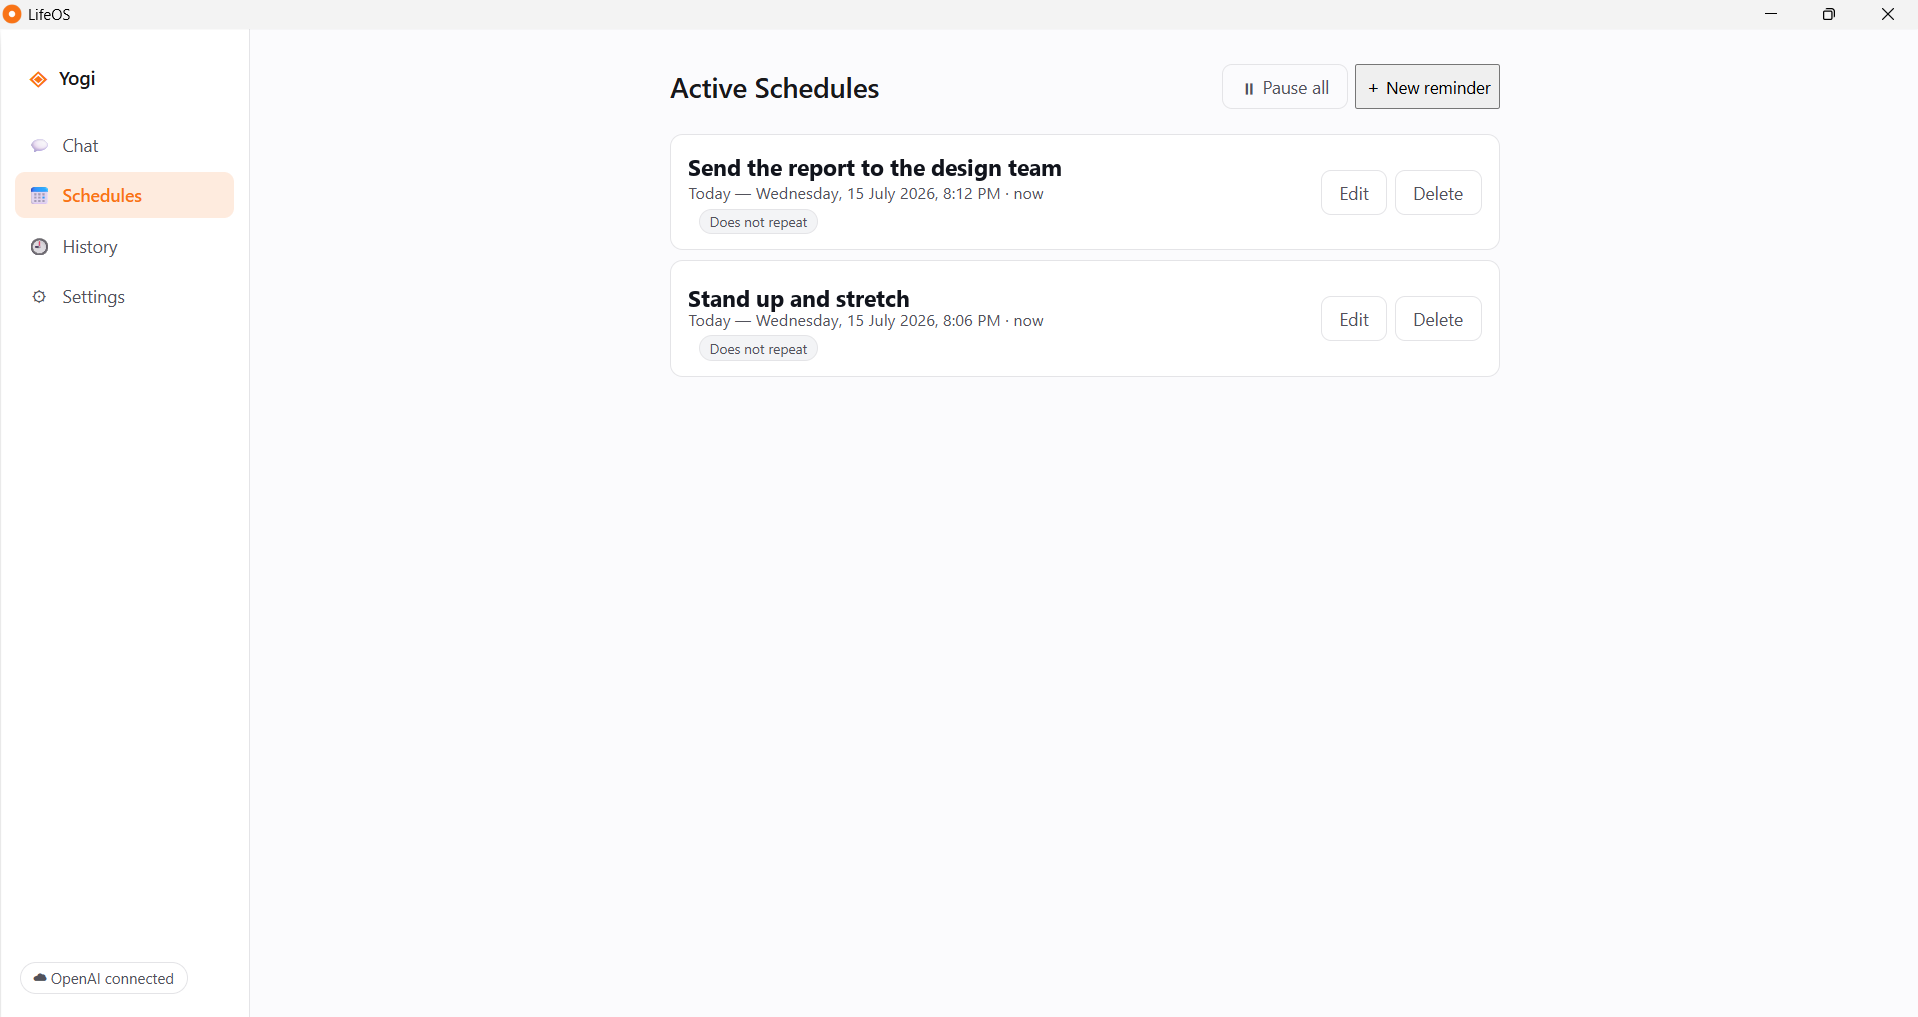
Task: Maximize the LifeOS window
Action: click(x=1829, y=14)
